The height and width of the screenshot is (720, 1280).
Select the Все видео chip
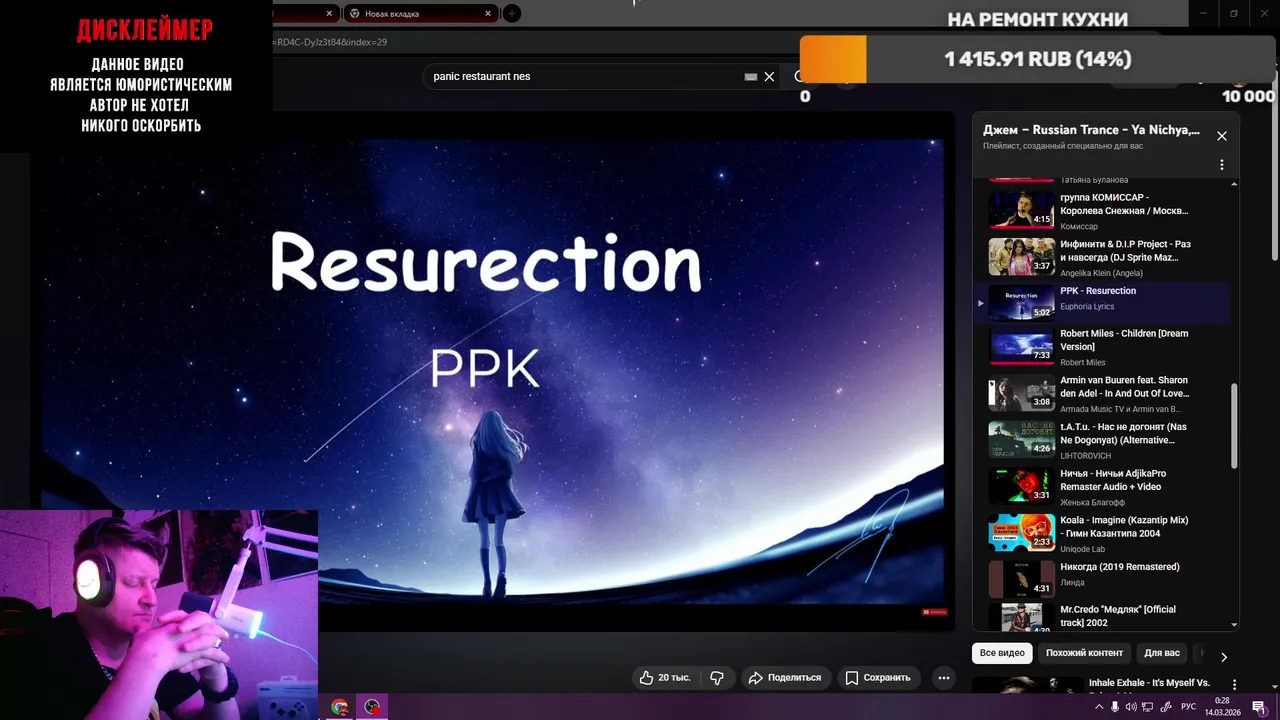[x=1002, y=653]
